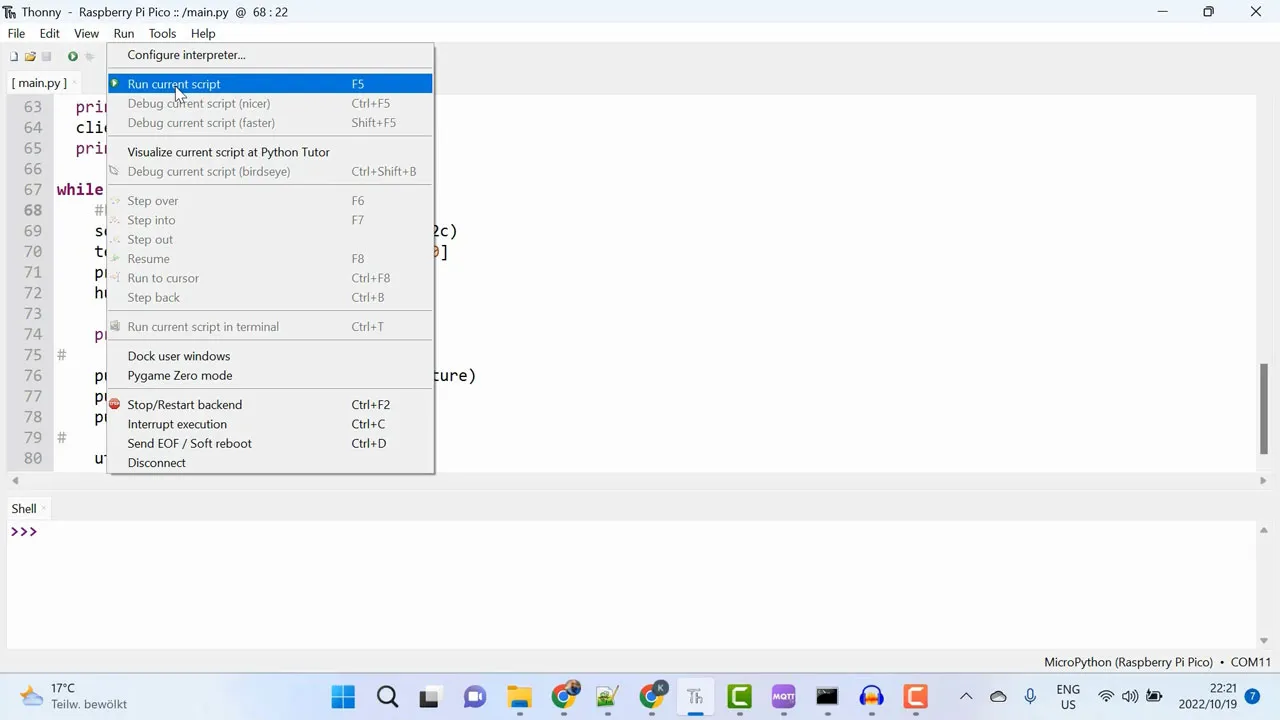The image size is (1280, 720).
Task: Click the Save file disk icon
Action: point(46,57)
